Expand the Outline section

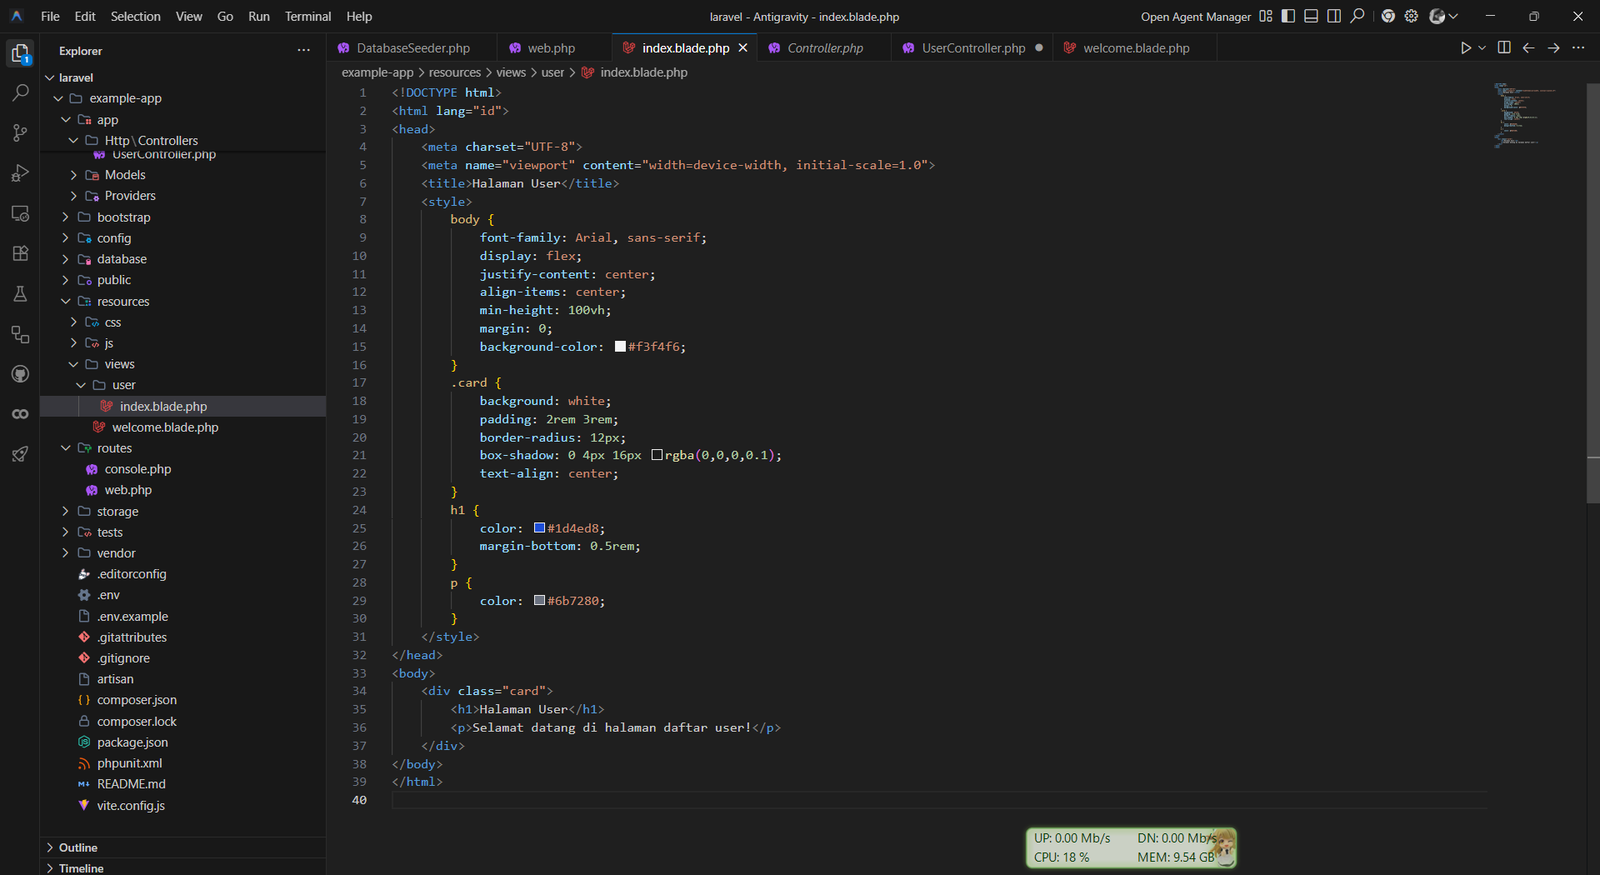click(183, 847)
